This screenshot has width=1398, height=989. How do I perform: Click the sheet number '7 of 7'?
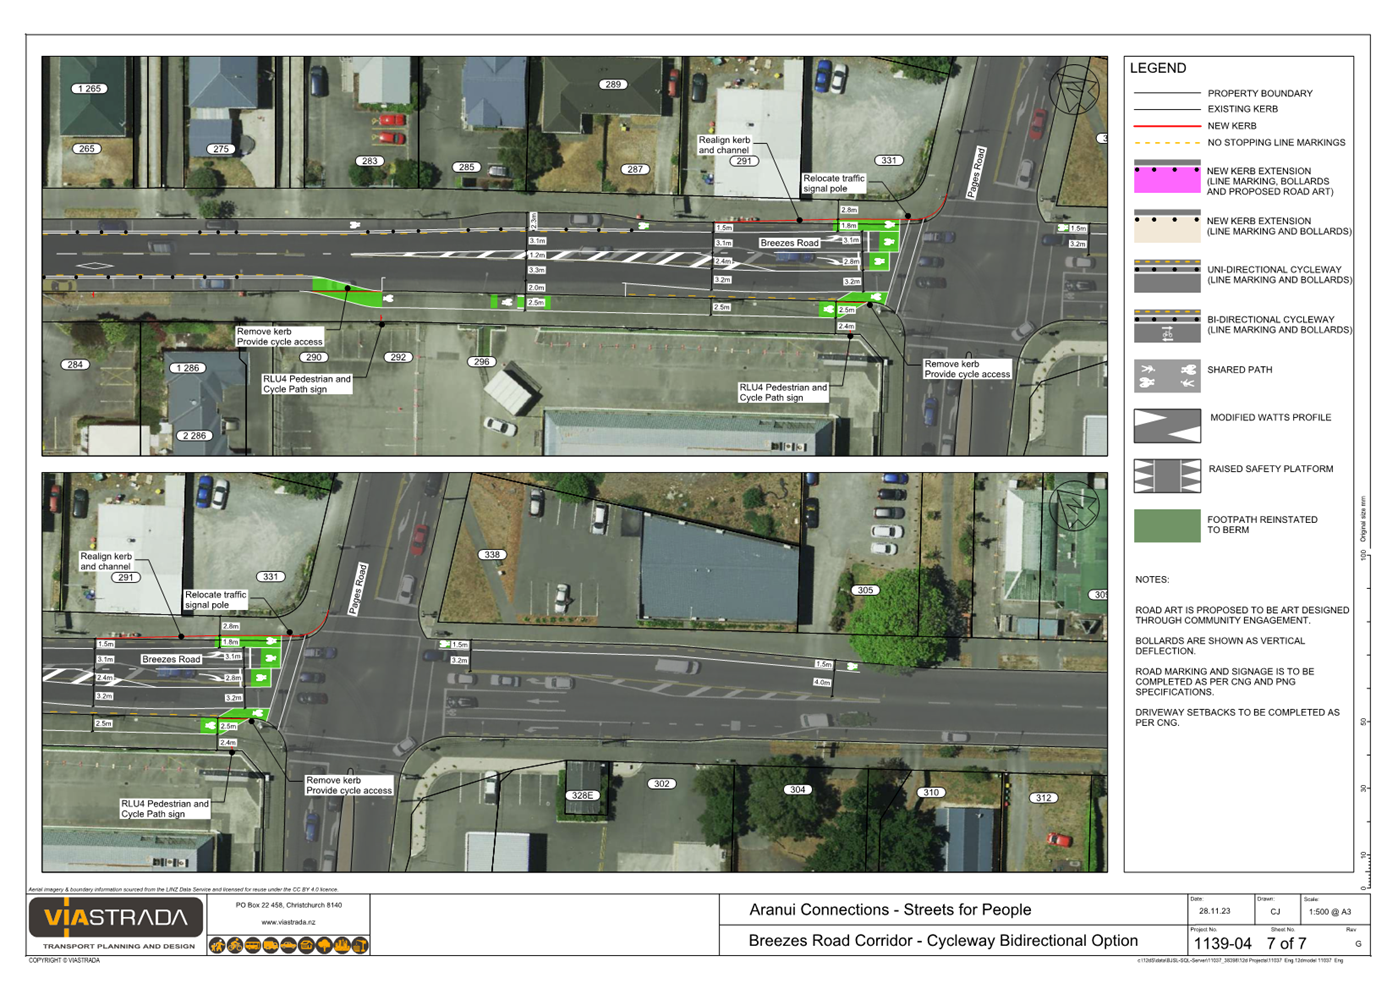pyautogui.click(x=1286, y=943)
